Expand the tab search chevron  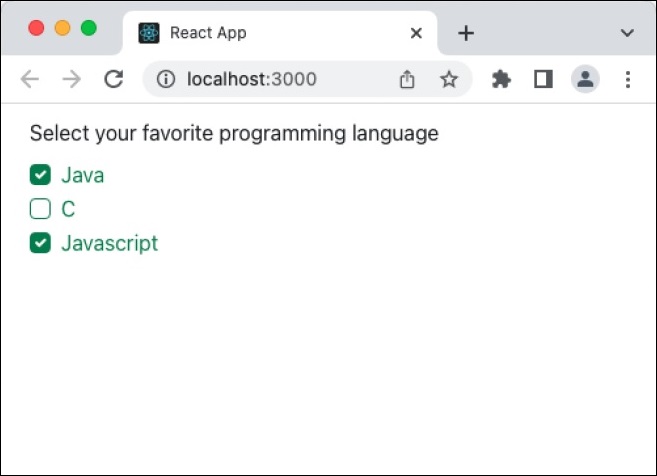[x=627, y=33]
